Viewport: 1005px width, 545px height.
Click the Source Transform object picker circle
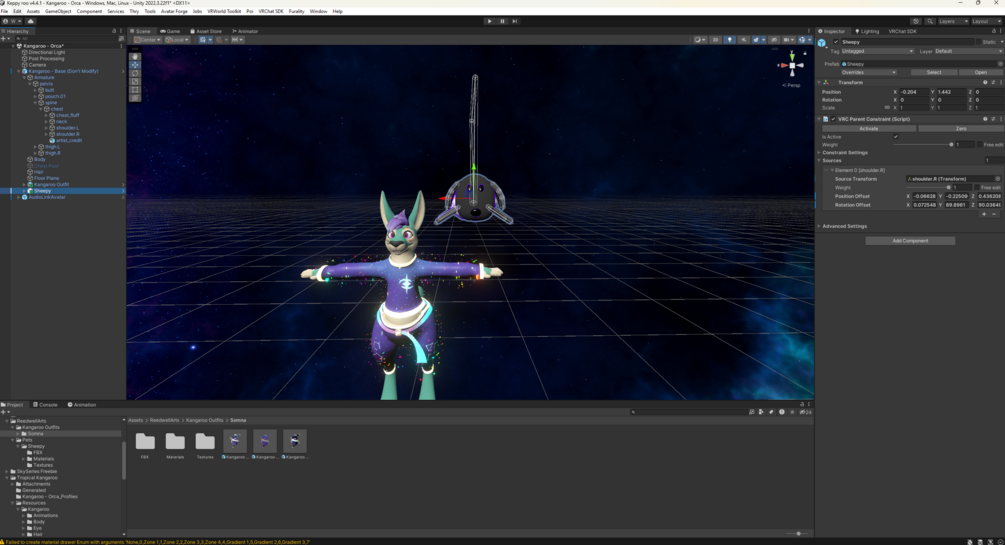coord(997,179)
